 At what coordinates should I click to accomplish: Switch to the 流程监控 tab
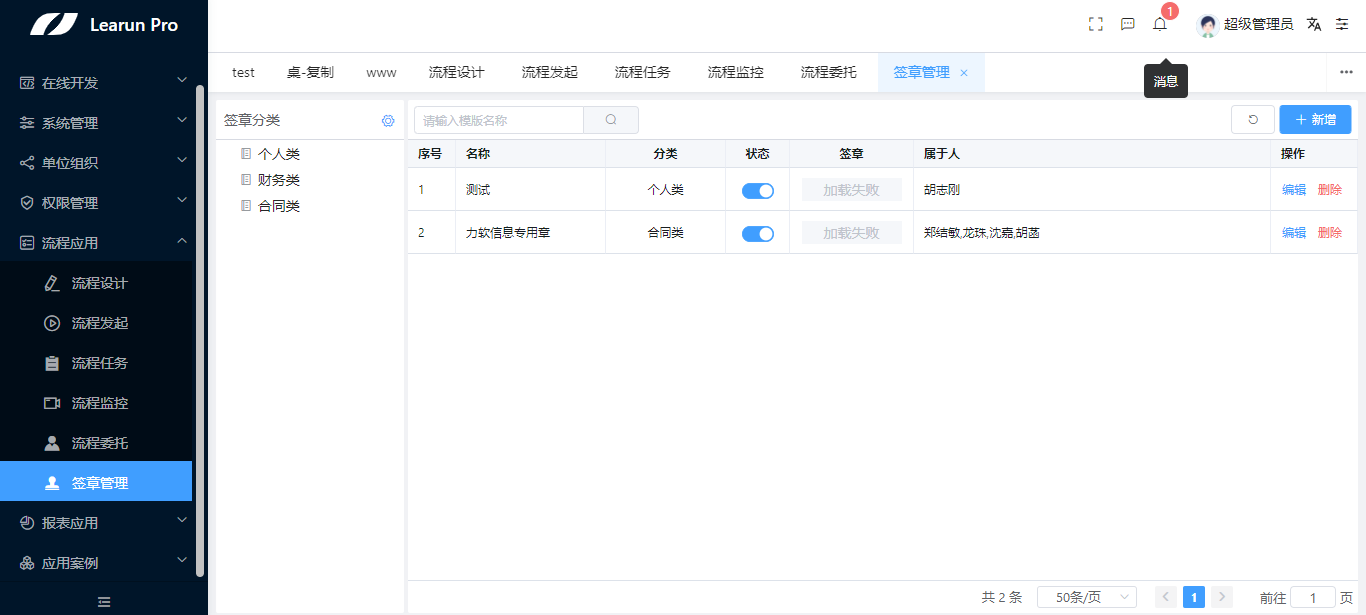(734, 71)
